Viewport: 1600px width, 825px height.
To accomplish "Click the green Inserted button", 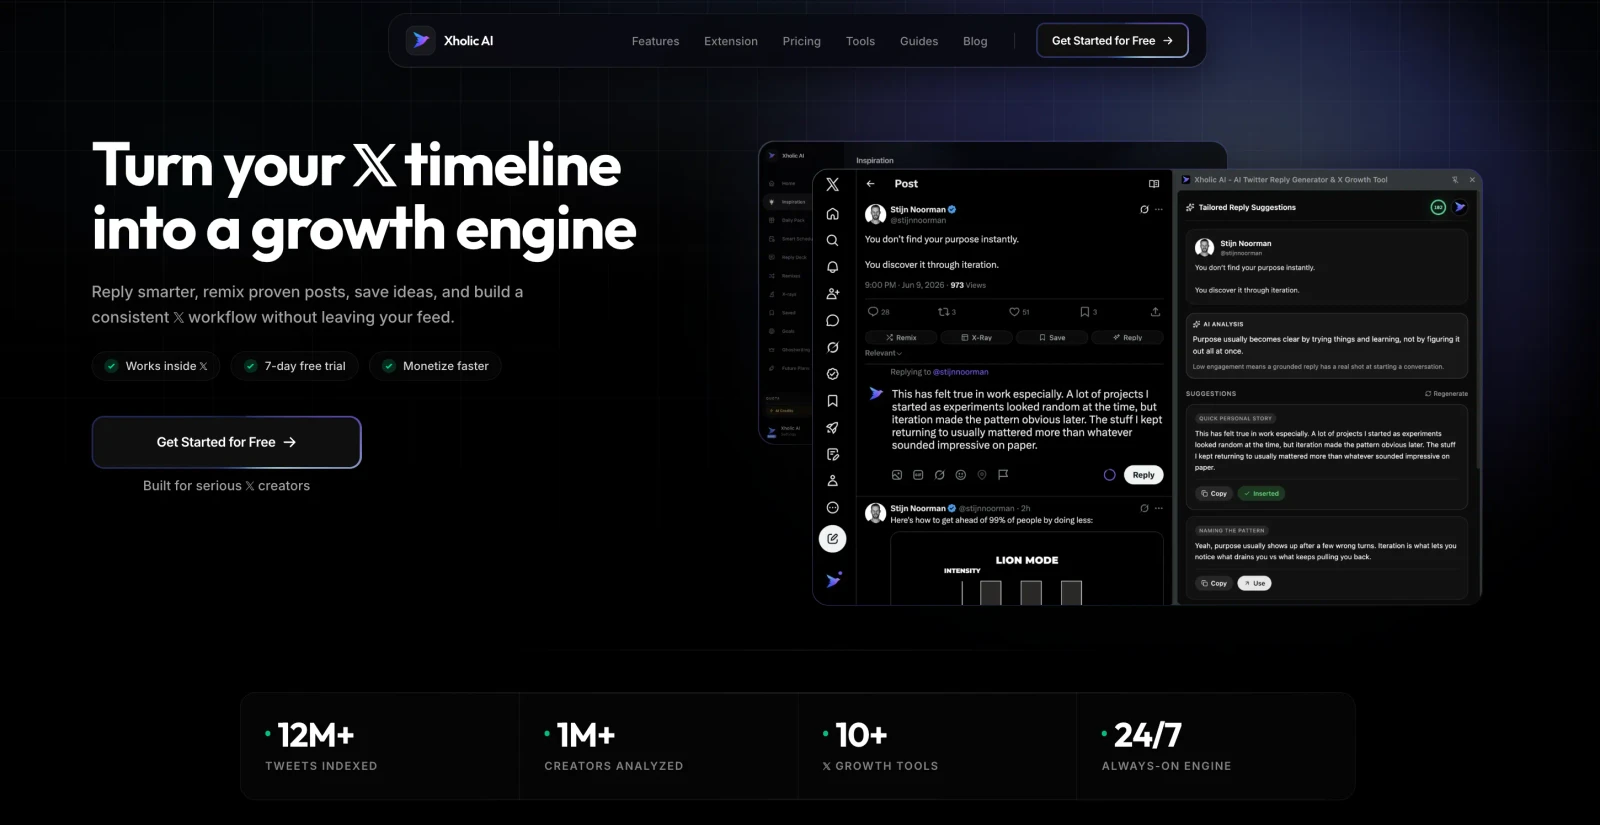I will 1262,494.
